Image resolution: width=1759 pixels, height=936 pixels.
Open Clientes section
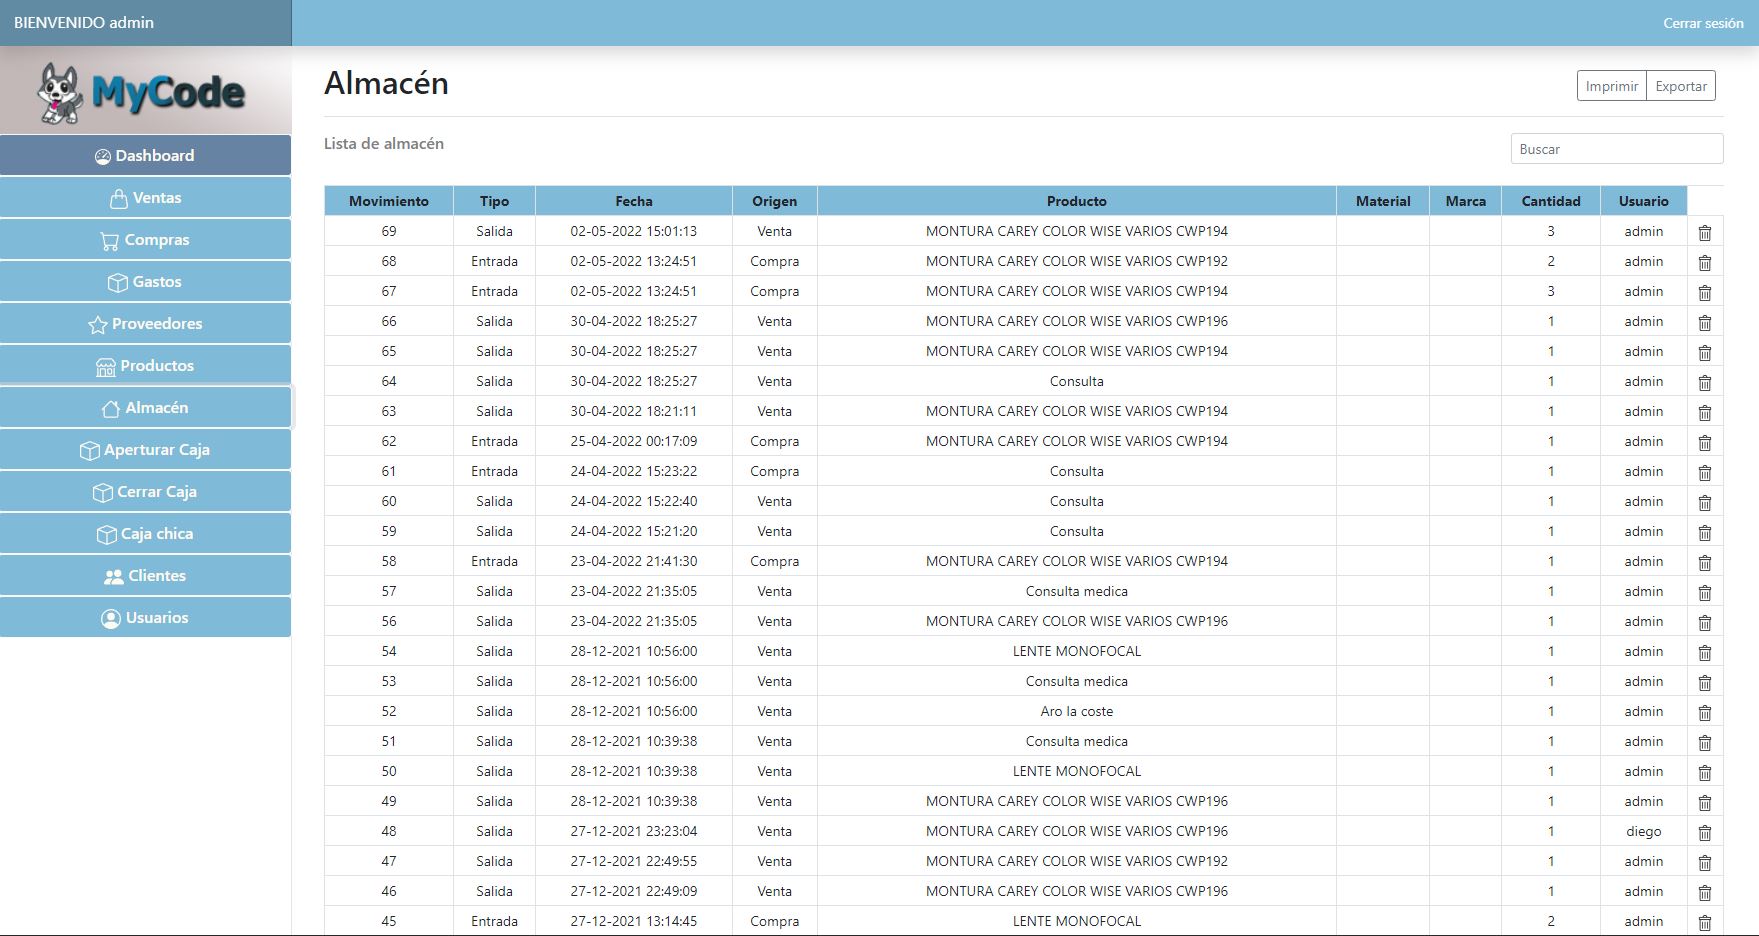click(x=145, y=576)
